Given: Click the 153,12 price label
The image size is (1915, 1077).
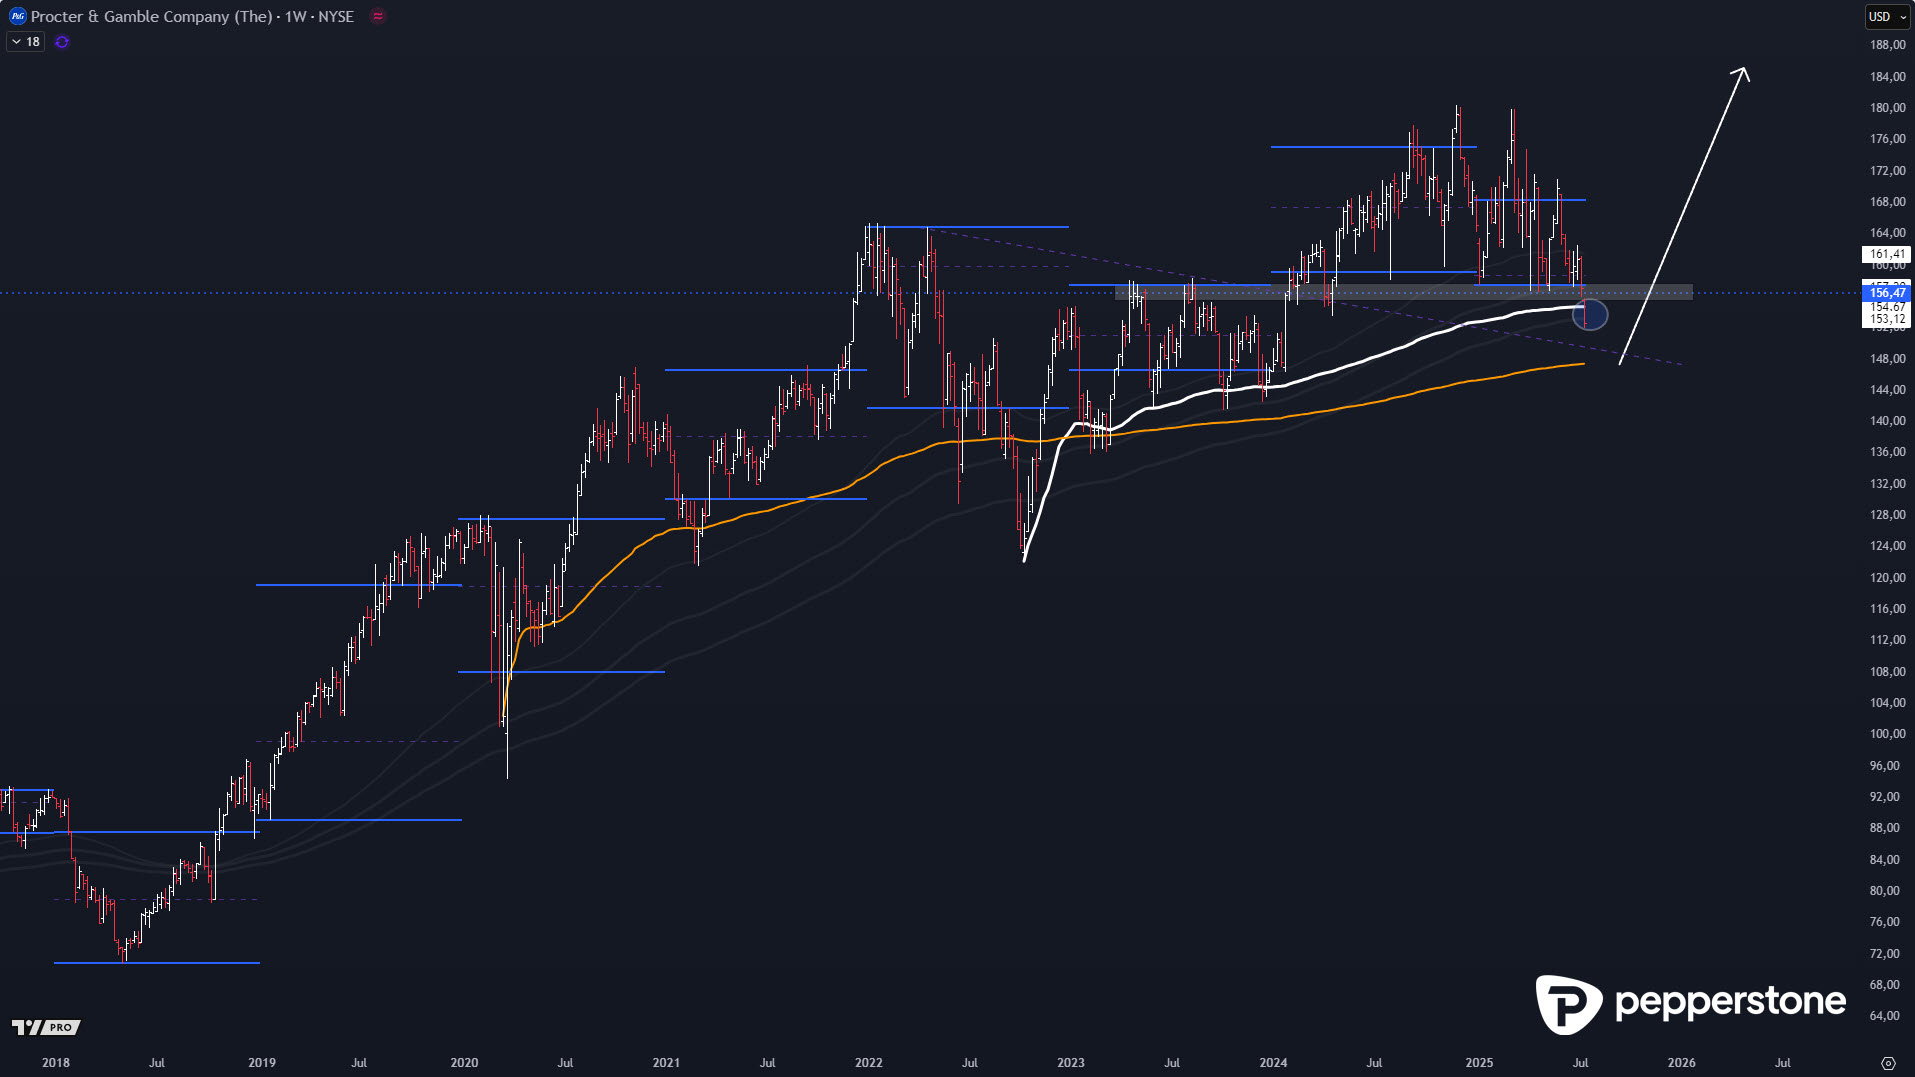Looking at the screenshot, I should (1887, 319).
